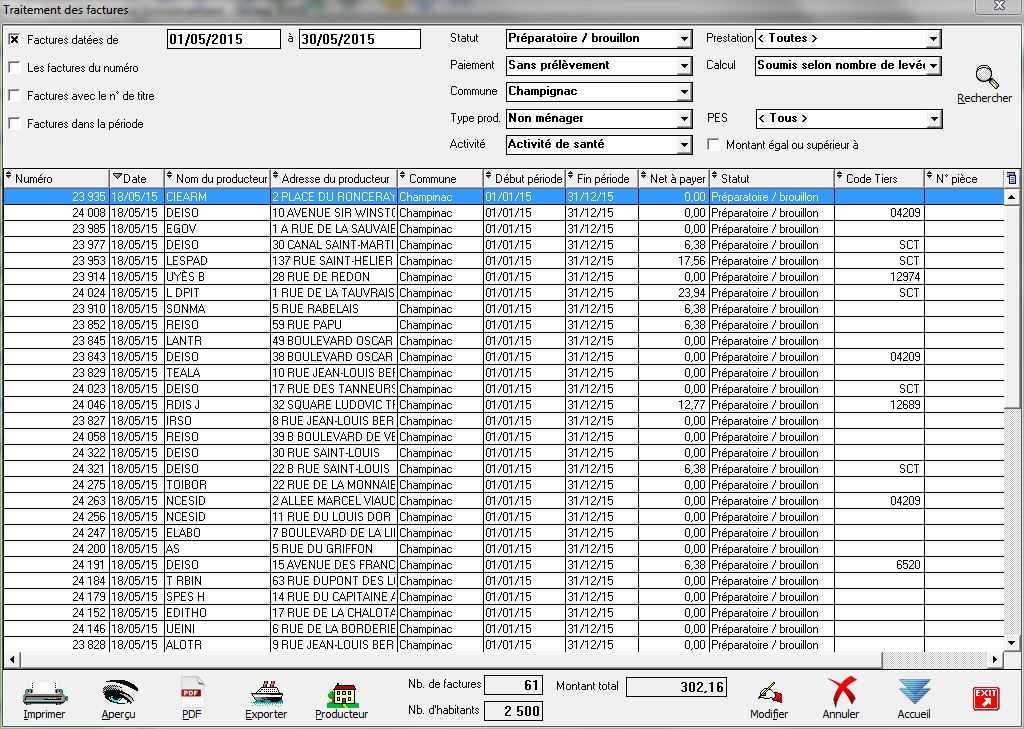The width and height of the screenshot is (1024, 729).
Task: Sort by the Net à payer column
Action: pos(673,178)
